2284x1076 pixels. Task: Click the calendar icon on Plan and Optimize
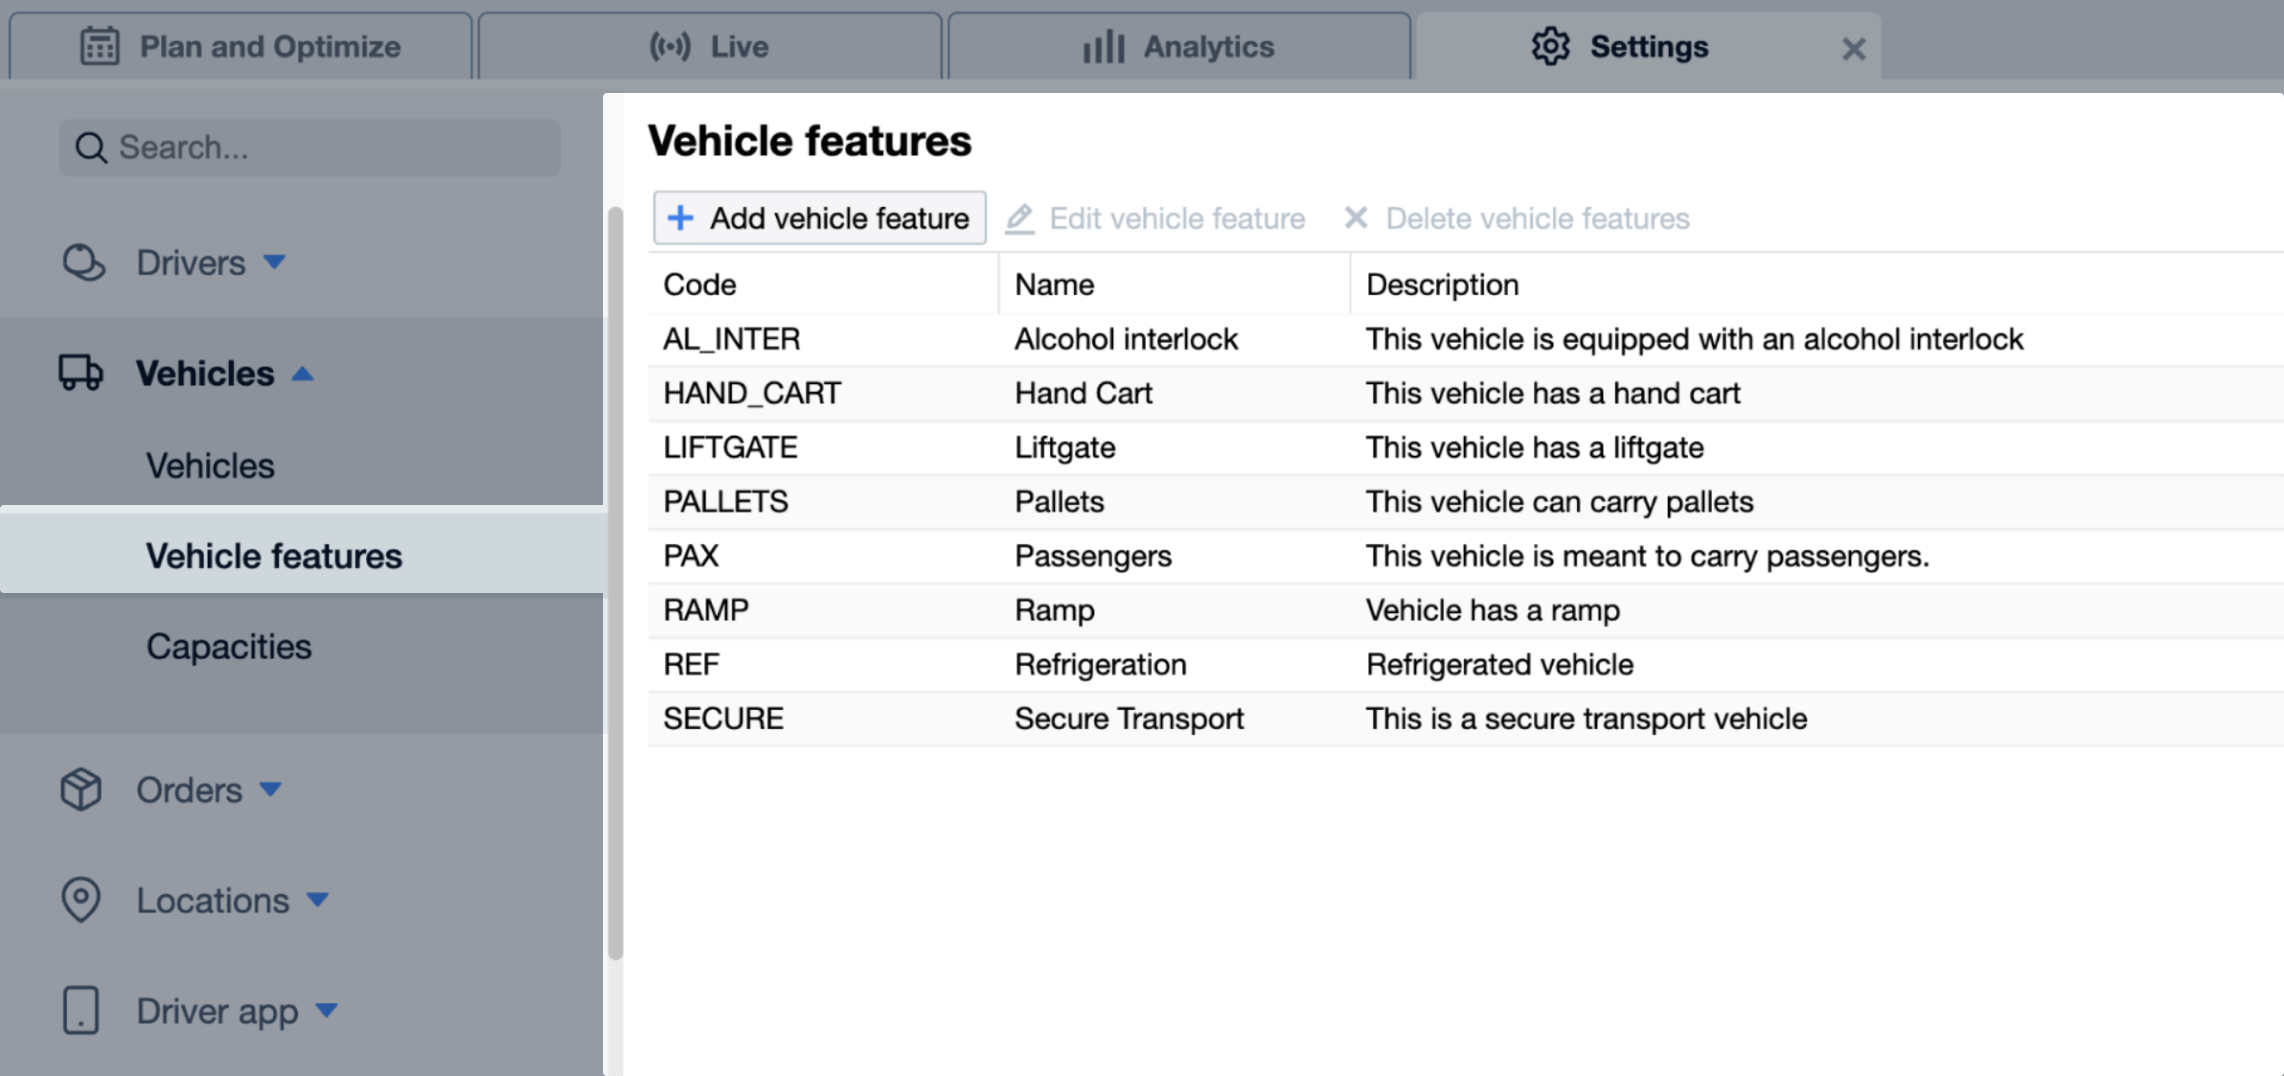(99, 46)
